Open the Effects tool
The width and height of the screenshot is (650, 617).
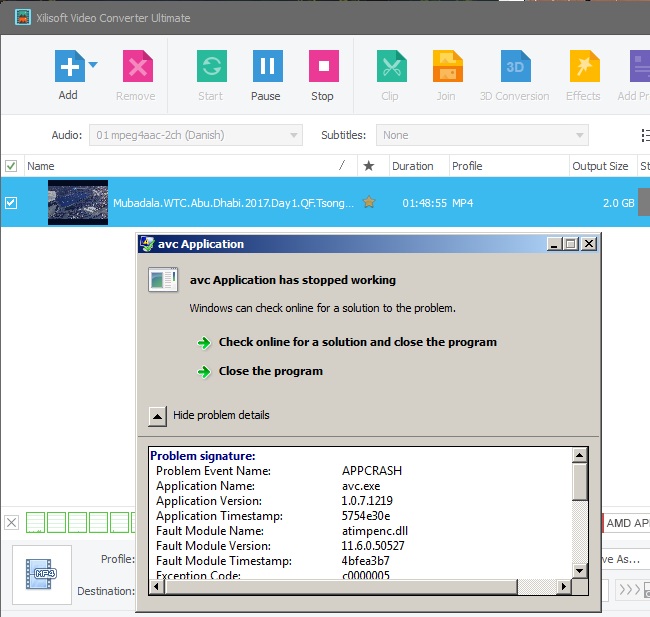[x=585, y=66]
